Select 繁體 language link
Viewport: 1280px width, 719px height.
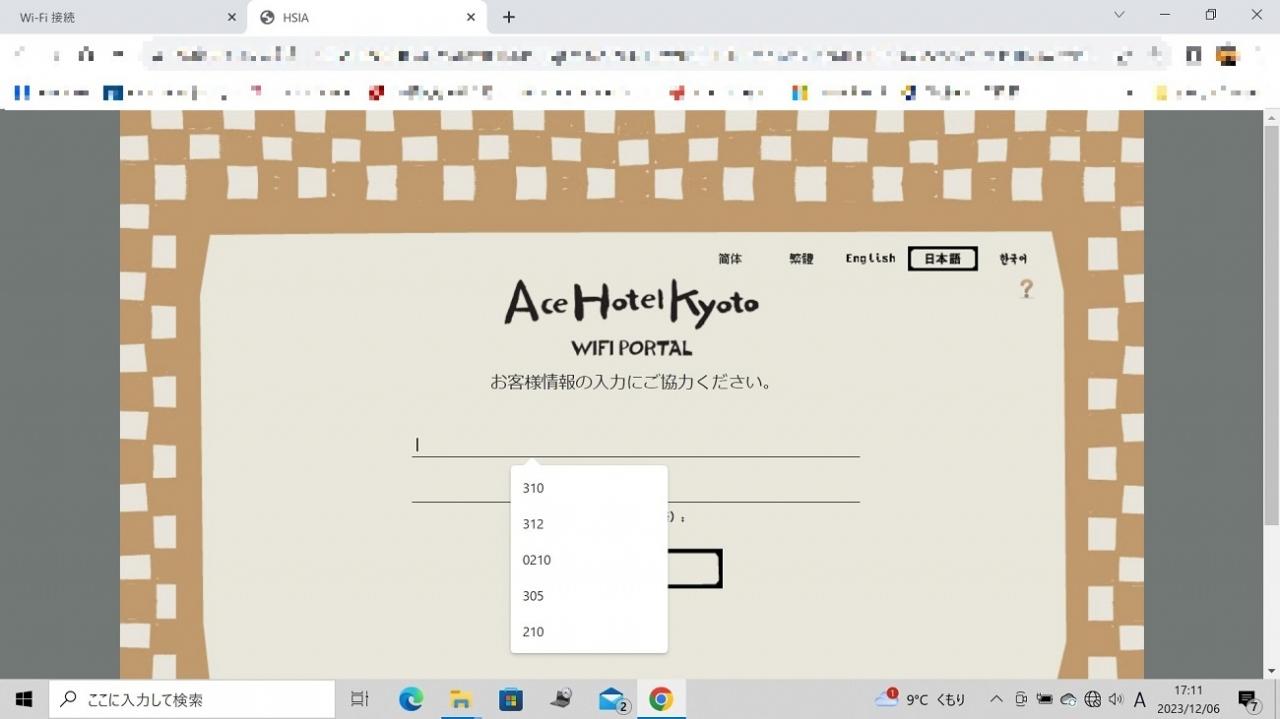[x=801, y=258]
